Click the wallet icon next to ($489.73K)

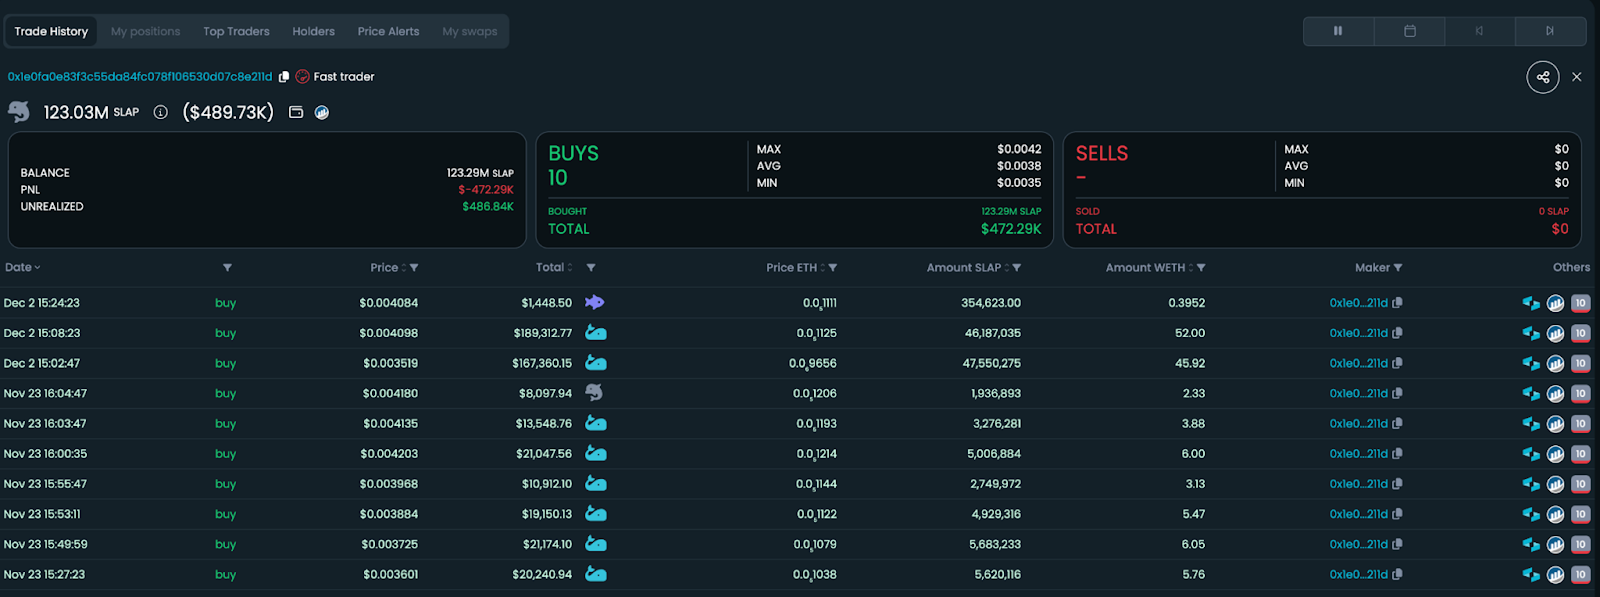pyautogui.click(x=296, y=113)
